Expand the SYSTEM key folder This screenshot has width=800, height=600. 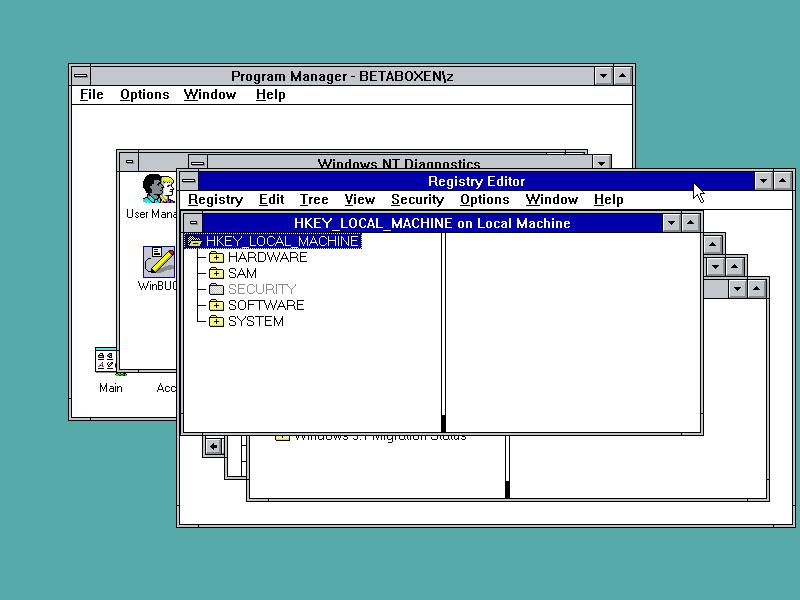tap(216, 321)
